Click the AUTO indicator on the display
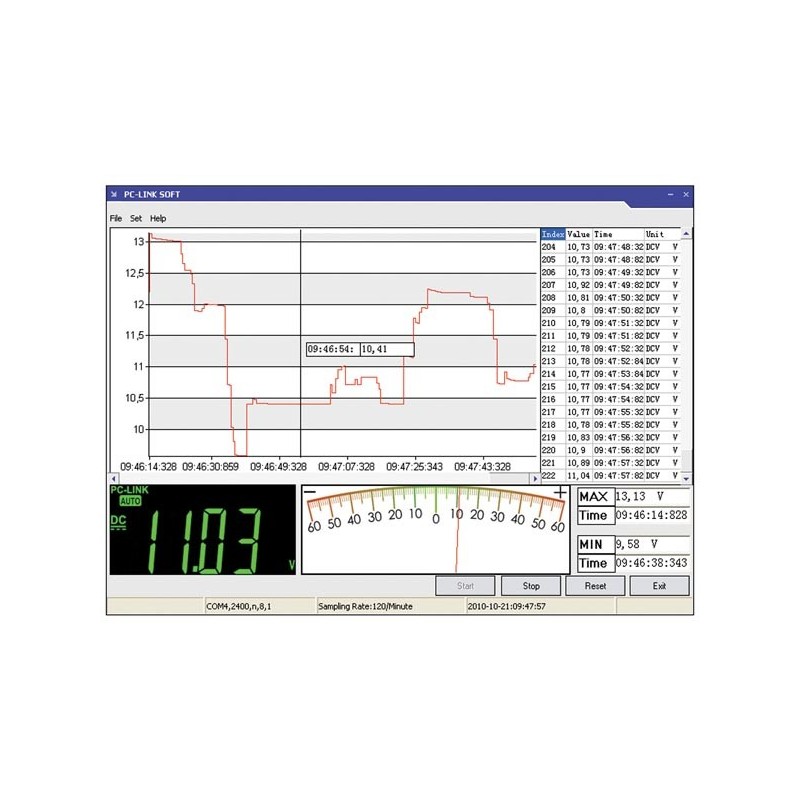Image resolution: width=800 pixels, height=800 pixels. click(x=130, y=502)
